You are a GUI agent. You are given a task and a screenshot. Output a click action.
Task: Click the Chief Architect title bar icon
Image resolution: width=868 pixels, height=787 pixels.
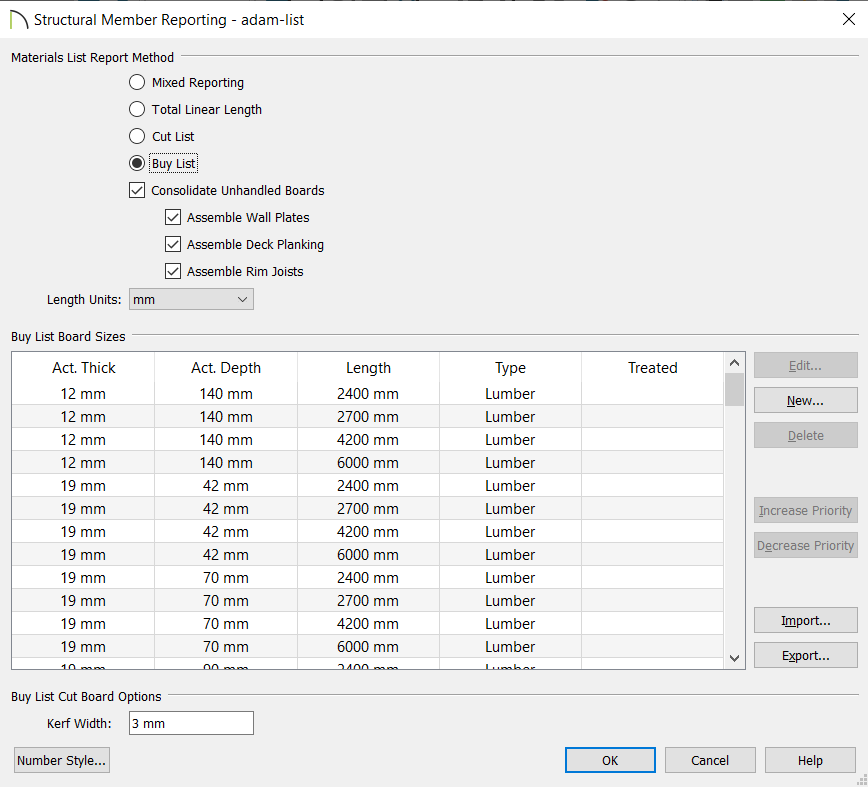pos(18,19)
